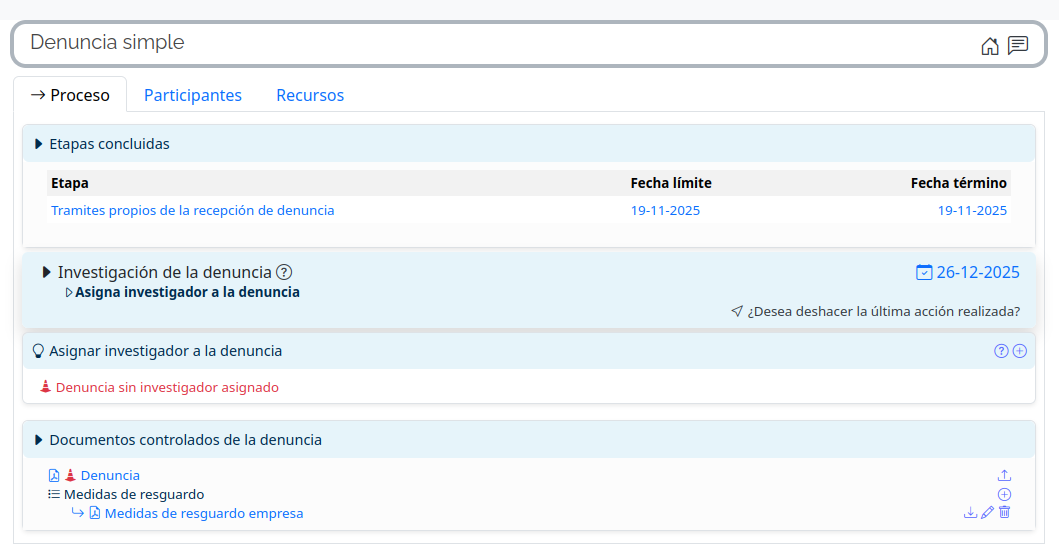Viewport: 1059px width, 555px height.
Task: Upload the Denuncia document
Action: click(1005, 476)
